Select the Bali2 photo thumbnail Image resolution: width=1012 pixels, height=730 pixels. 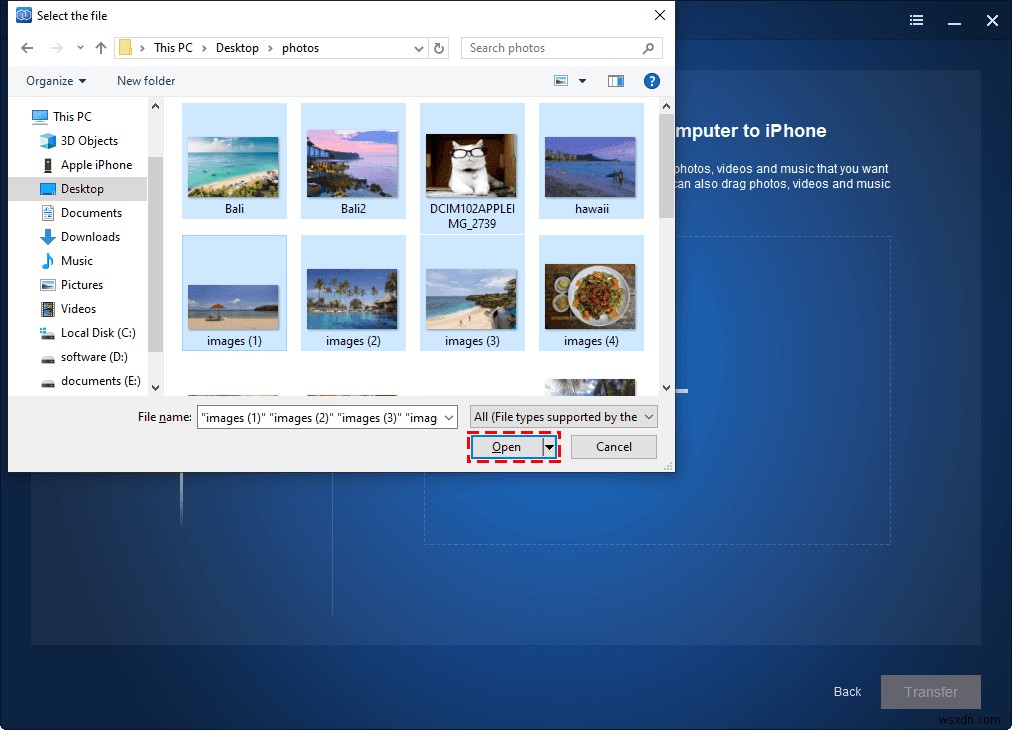tap(352, 160)
